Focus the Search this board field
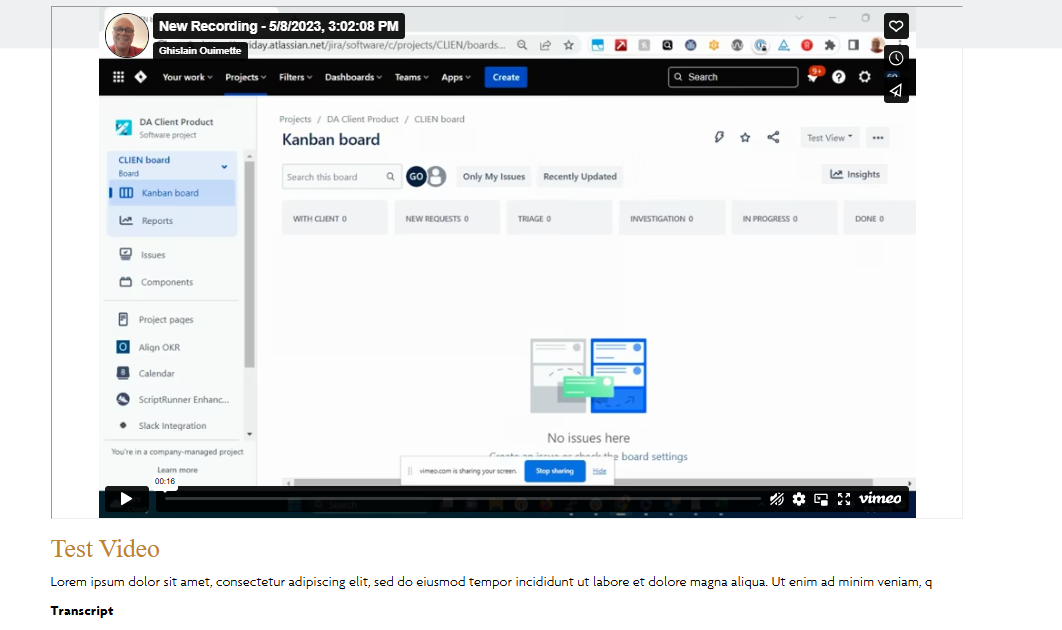The image size is (1062, 630). pyautogui.click(x=341, y=177)
